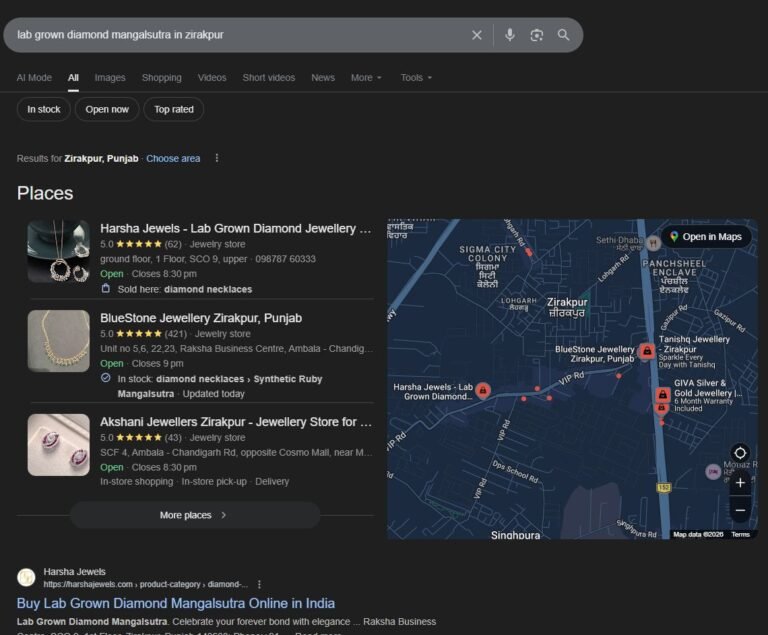
Task: Click Sethi Dhaba restaurant map icon
Action: pyautogui.click(x=653, y=243)
